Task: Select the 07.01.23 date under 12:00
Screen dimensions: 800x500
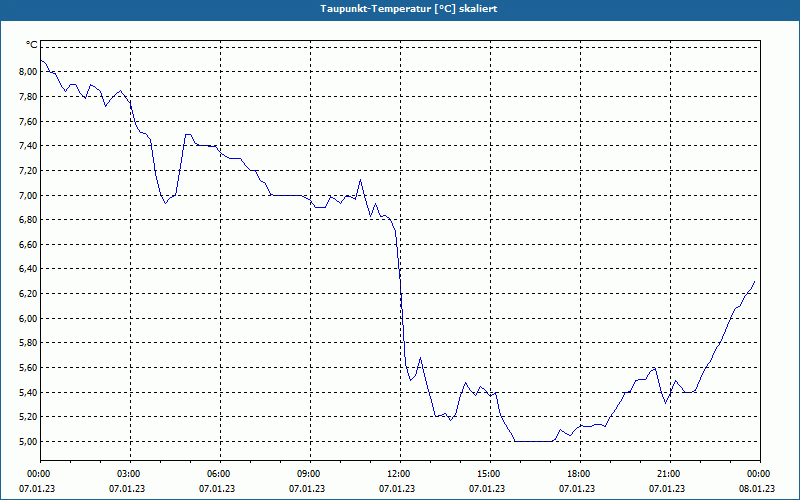Action: point(397,489)
